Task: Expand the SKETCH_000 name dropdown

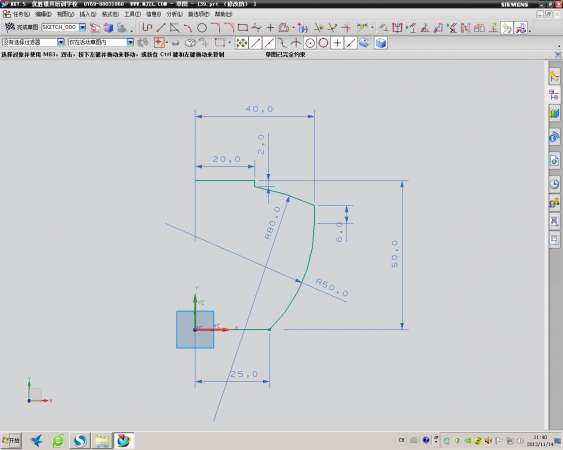Action: (82, 27)
